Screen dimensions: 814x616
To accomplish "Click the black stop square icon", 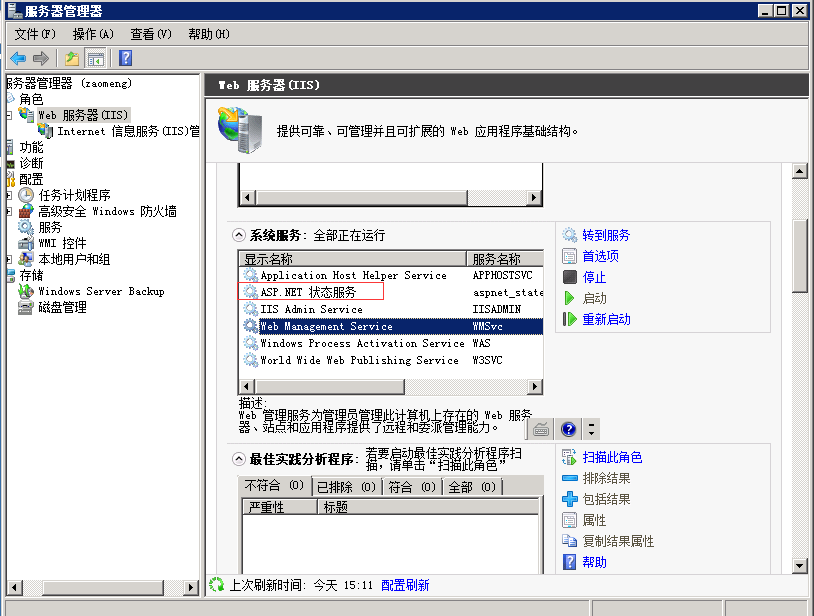I will click(569, 277).
